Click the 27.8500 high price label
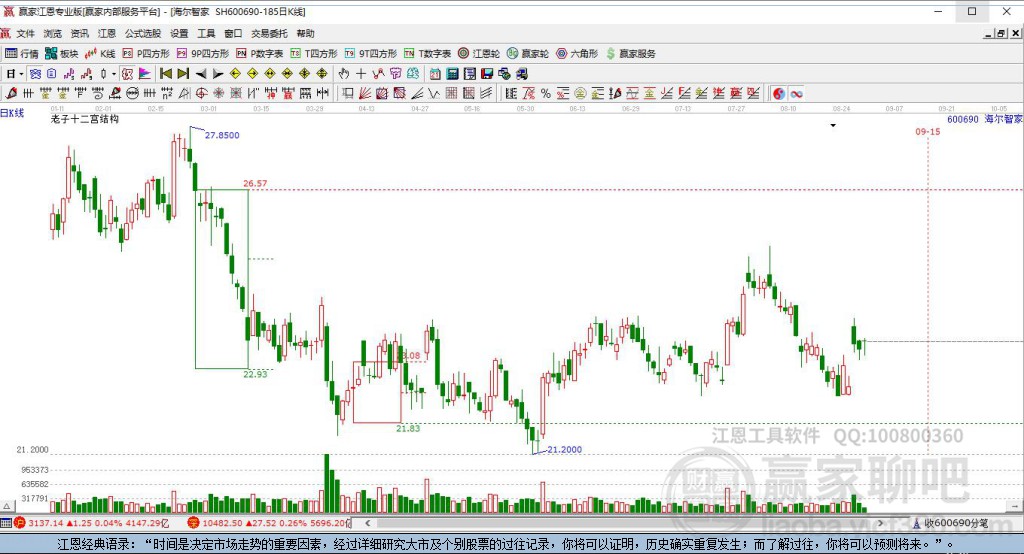Viewport: 1024px width, 554px height. pos(222,135)
